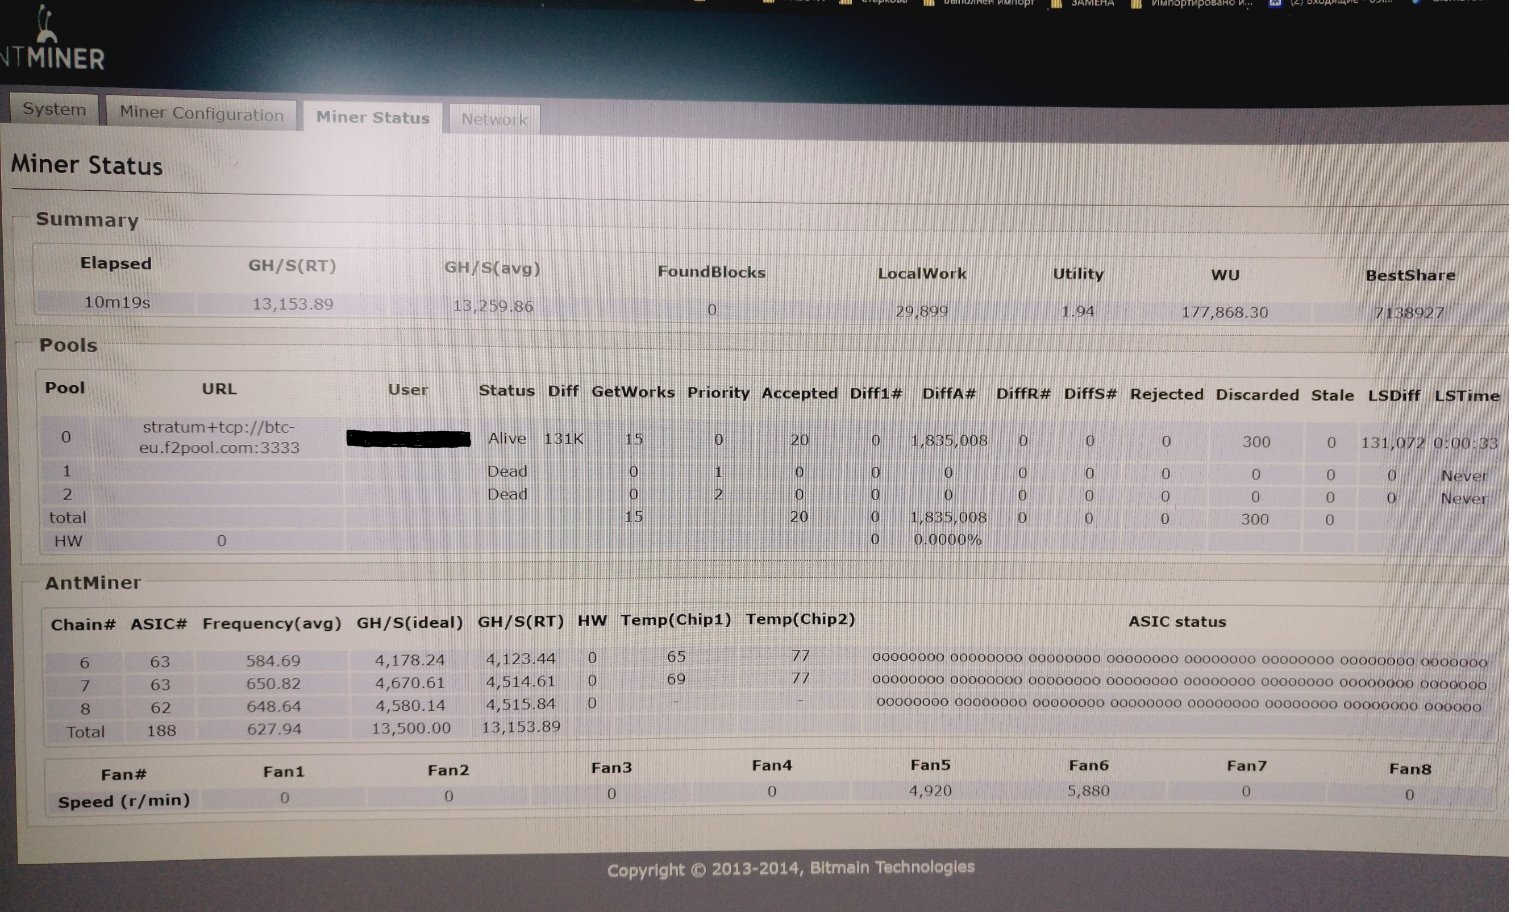Select chain 7 frequency 650.82

pos(273,683)
